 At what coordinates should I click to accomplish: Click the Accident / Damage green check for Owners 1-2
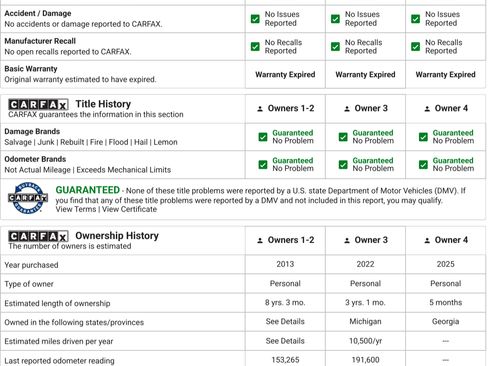tap(255, 19)
